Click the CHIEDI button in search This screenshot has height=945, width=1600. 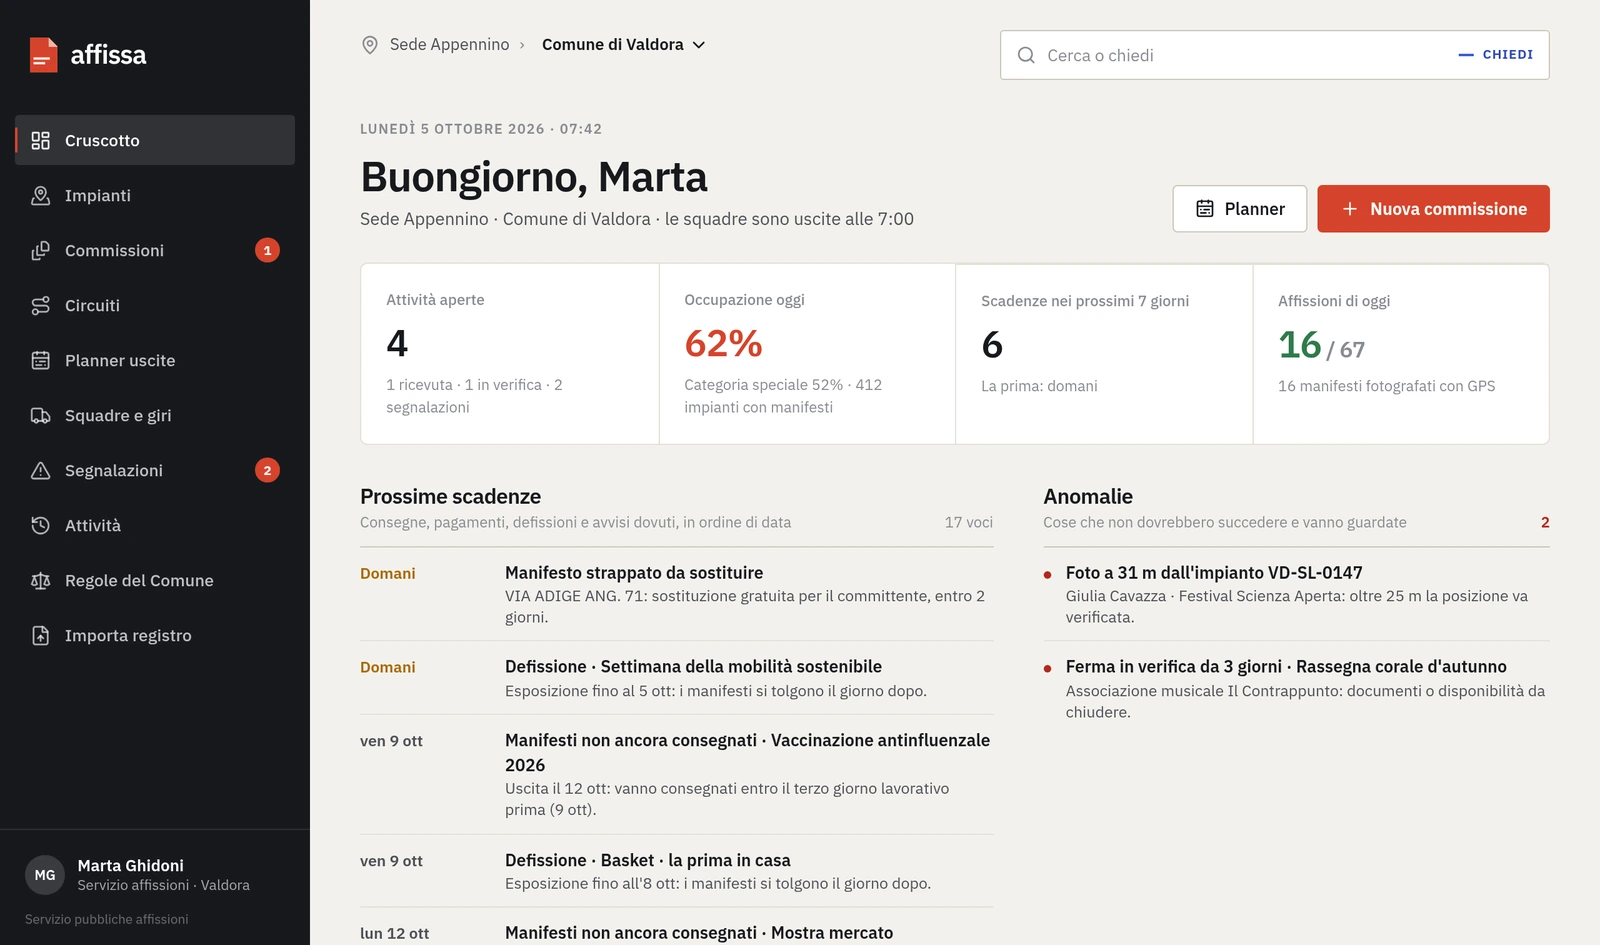[1496, 55]
